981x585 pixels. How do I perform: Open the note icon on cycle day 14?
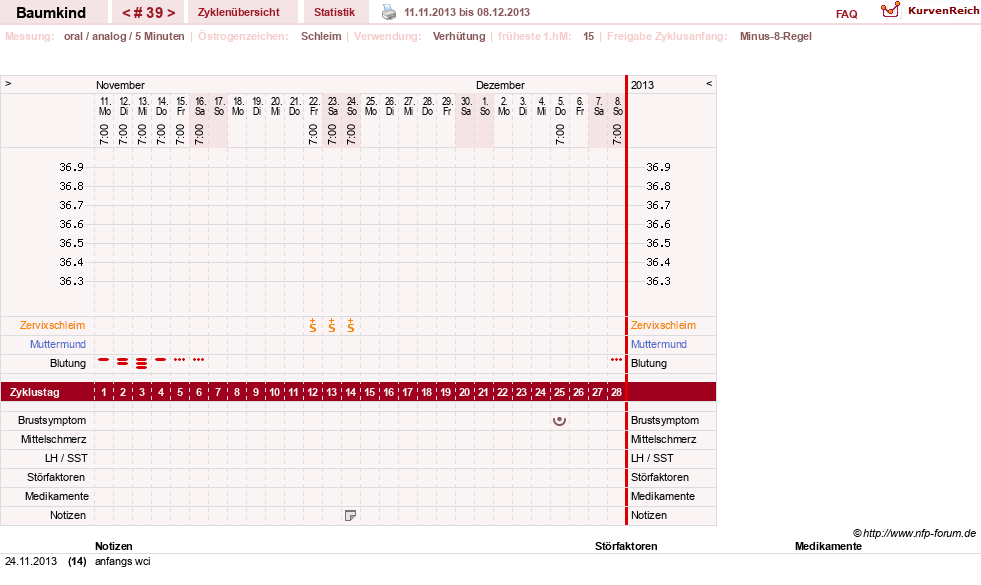(x=350, y=516)
